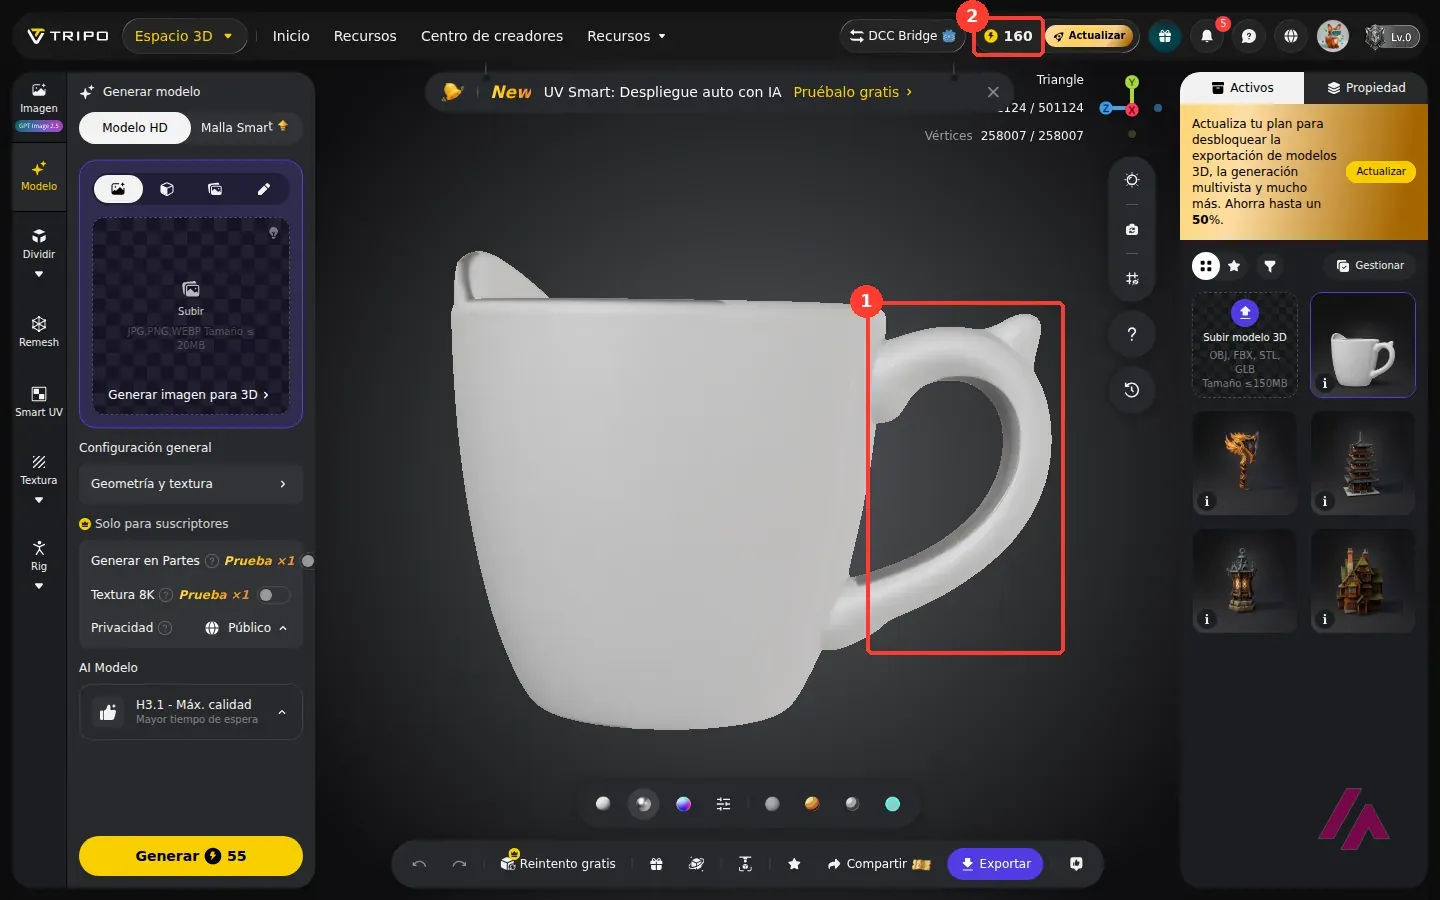The width and height of the screenshot is (1440, 900).
Task: Open the language globe icon
Action: 1291,36
